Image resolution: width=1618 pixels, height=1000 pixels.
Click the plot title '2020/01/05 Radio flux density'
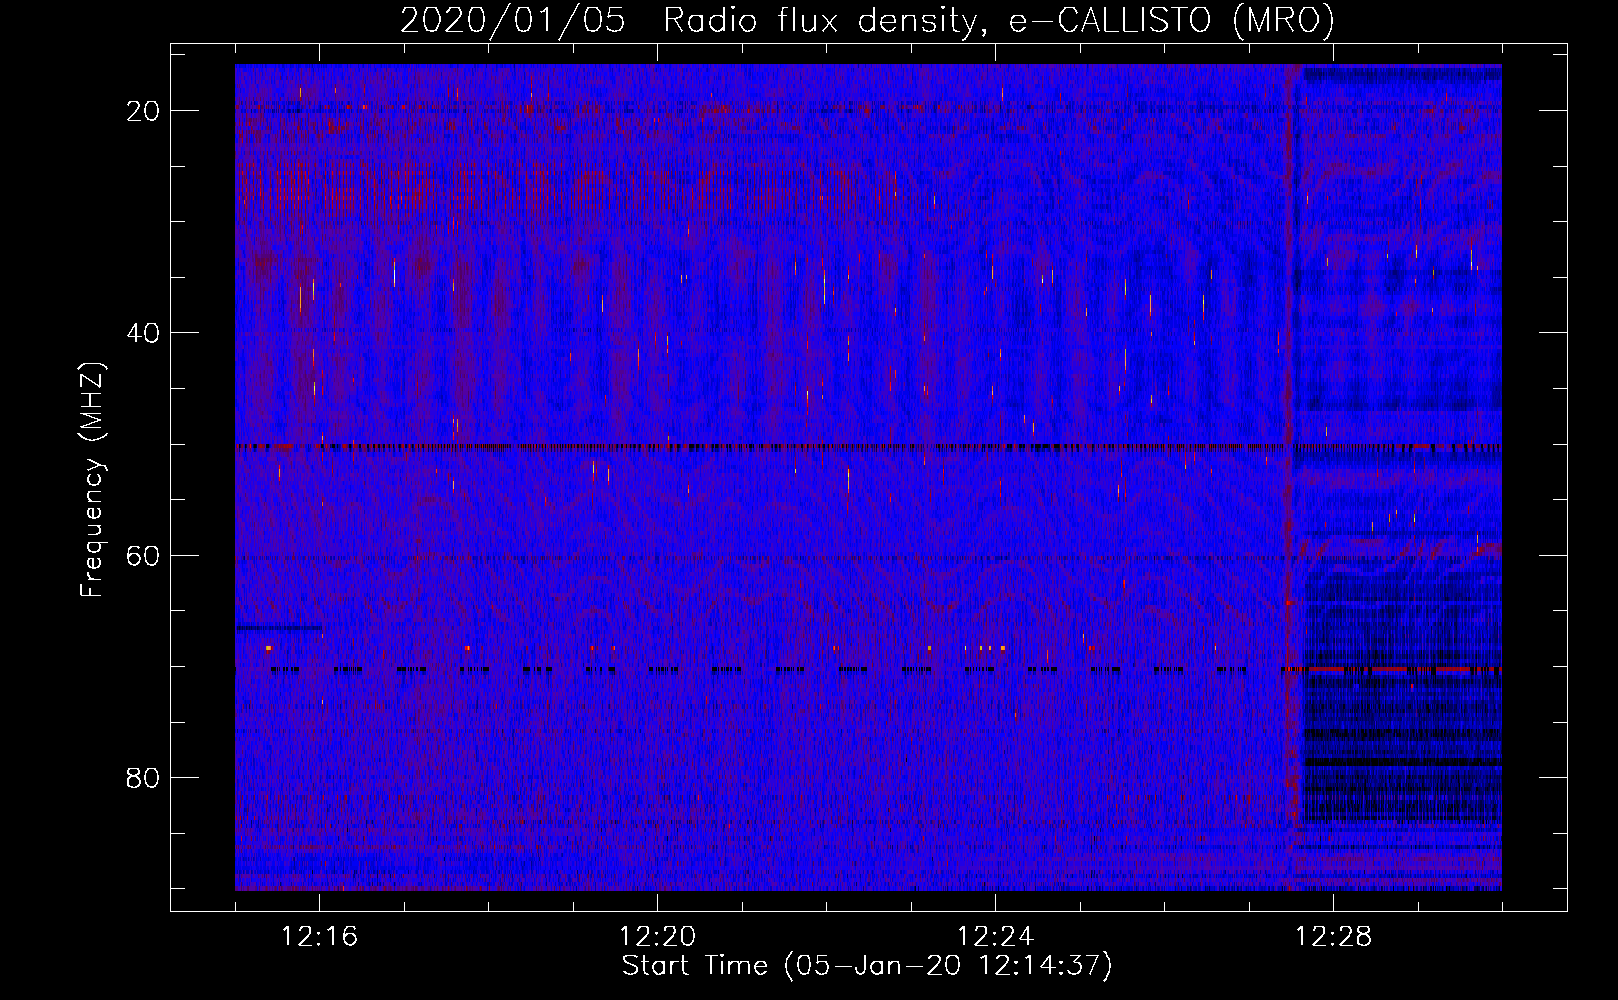tap(868, 21)
